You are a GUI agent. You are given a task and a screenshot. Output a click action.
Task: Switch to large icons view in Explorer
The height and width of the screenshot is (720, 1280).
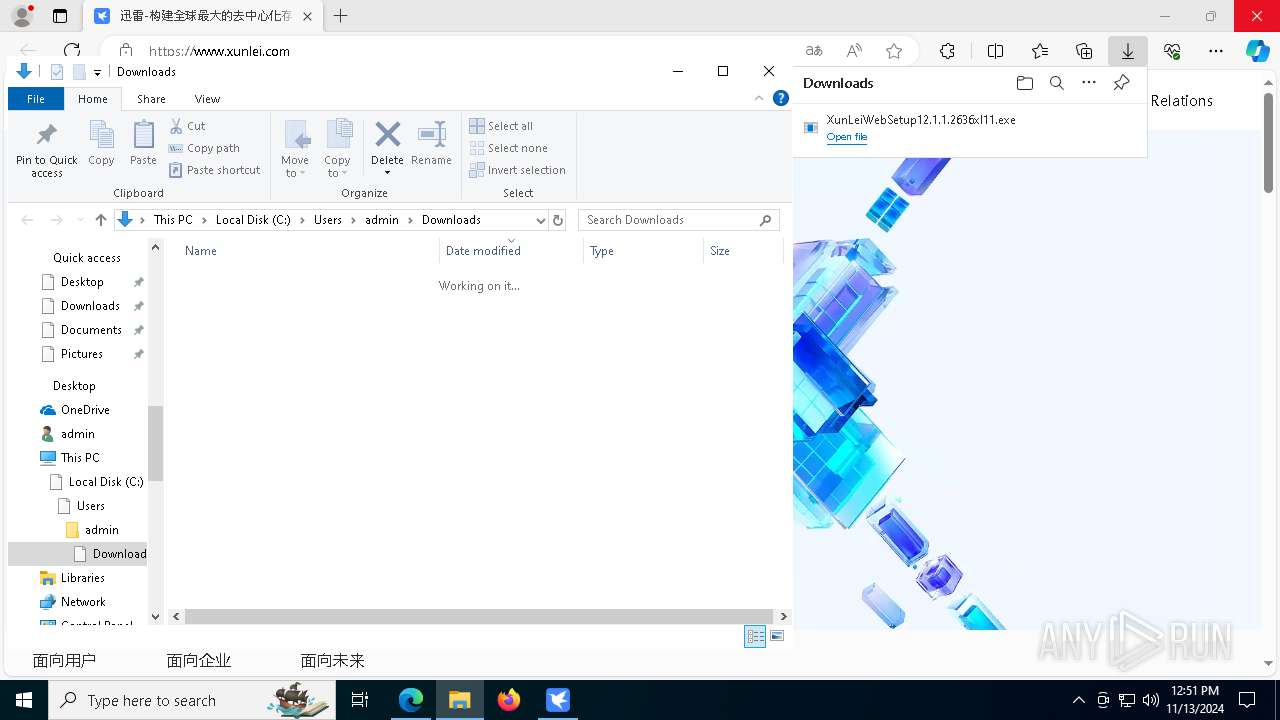click(x=777, y=636)
